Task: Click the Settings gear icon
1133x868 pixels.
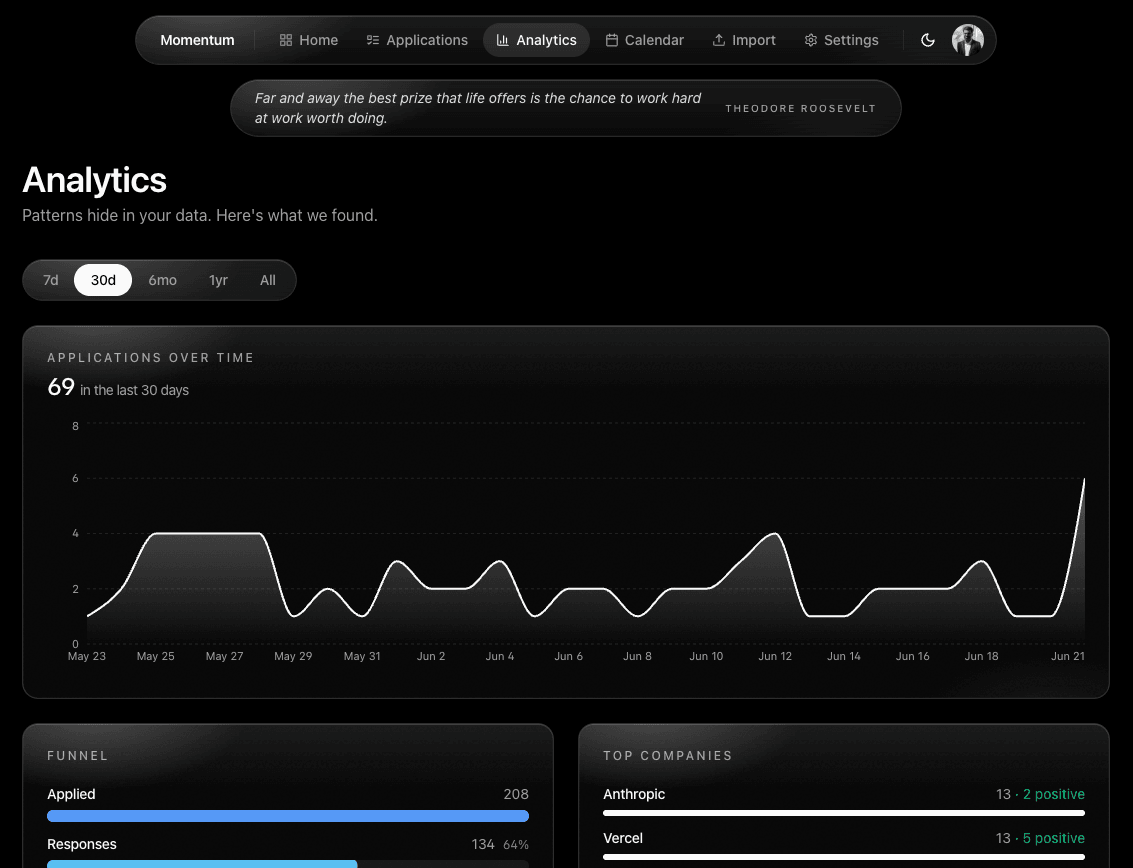Action: pos(811,40)
